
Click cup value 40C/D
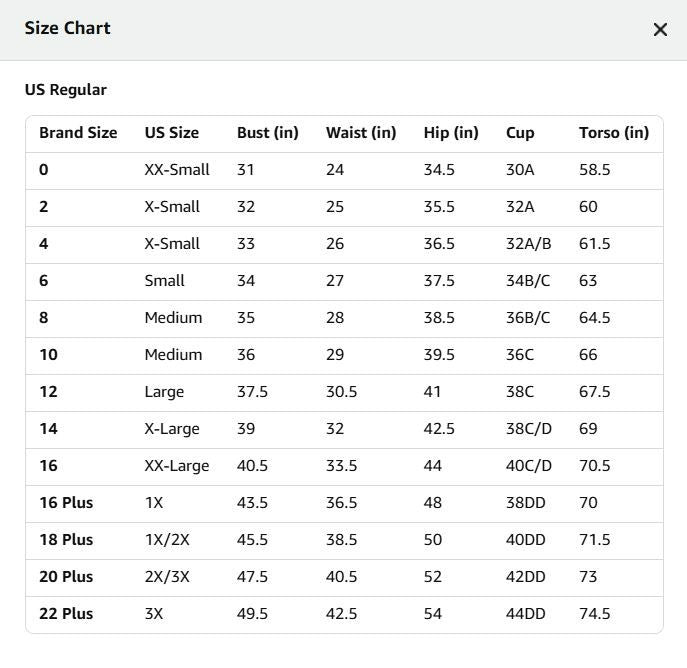tap(529, 466)
